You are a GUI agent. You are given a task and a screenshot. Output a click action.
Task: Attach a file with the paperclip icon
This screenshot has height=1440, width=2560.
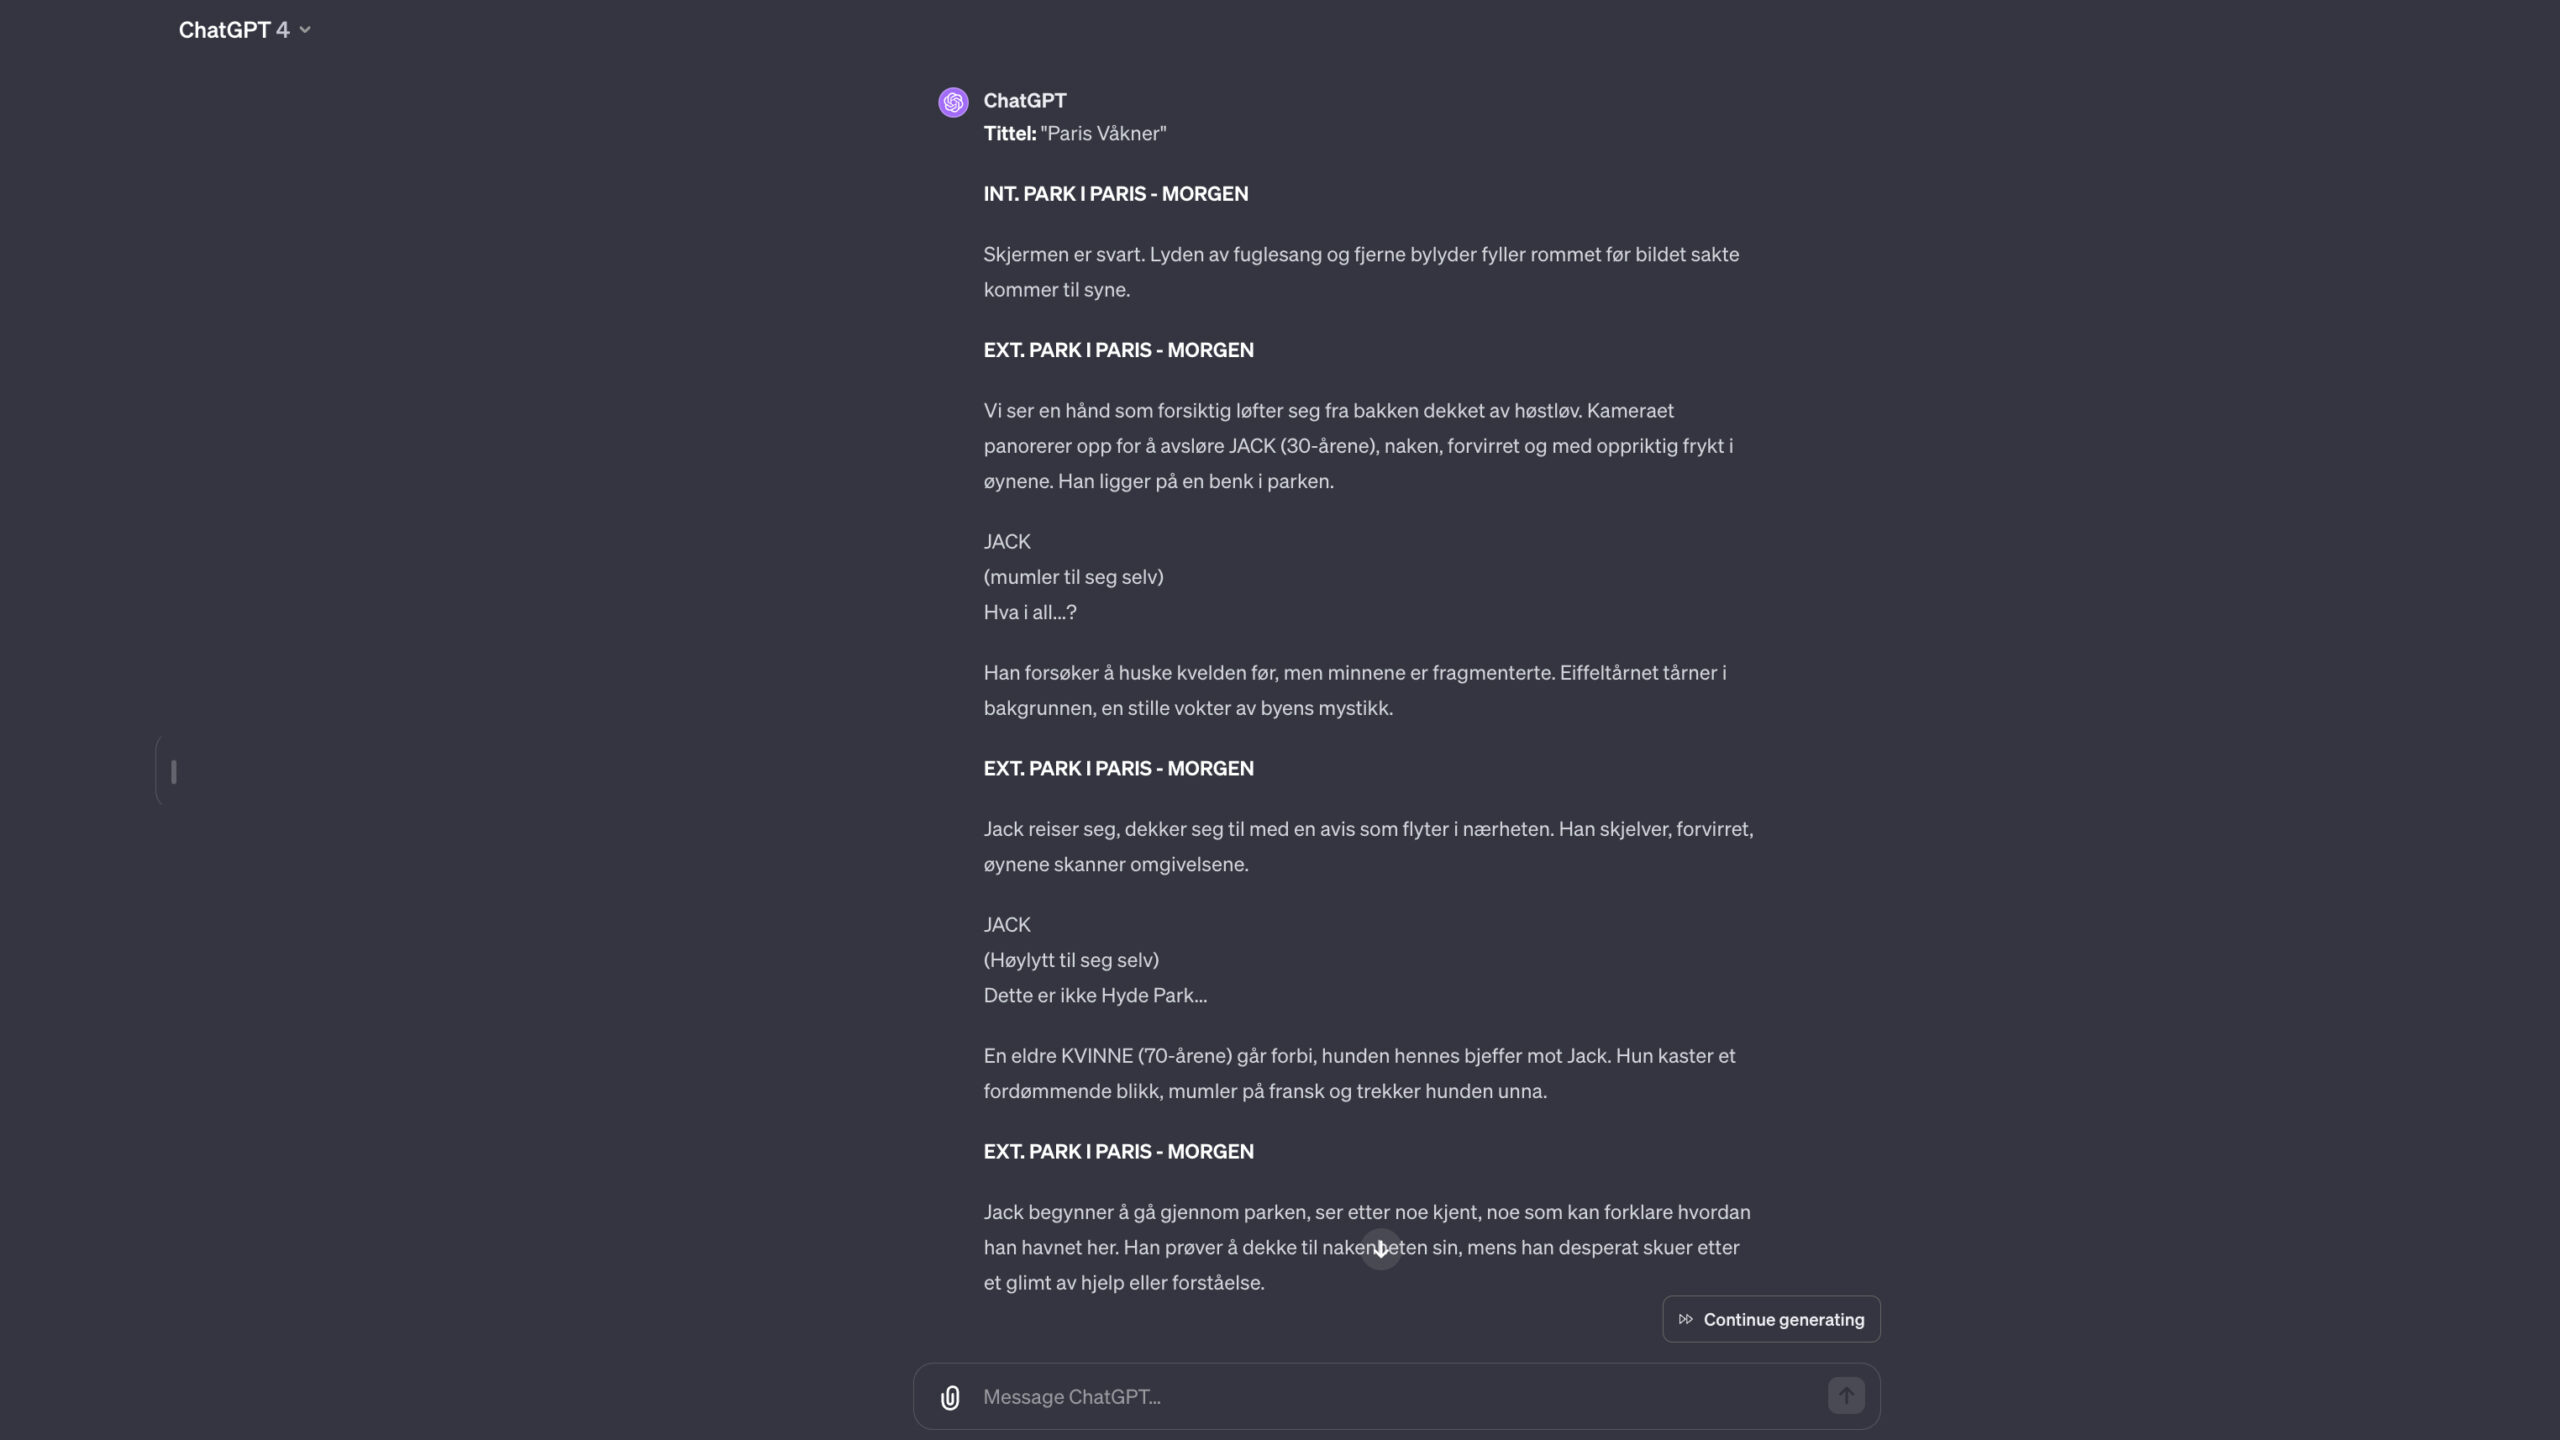pos(950,1397)
